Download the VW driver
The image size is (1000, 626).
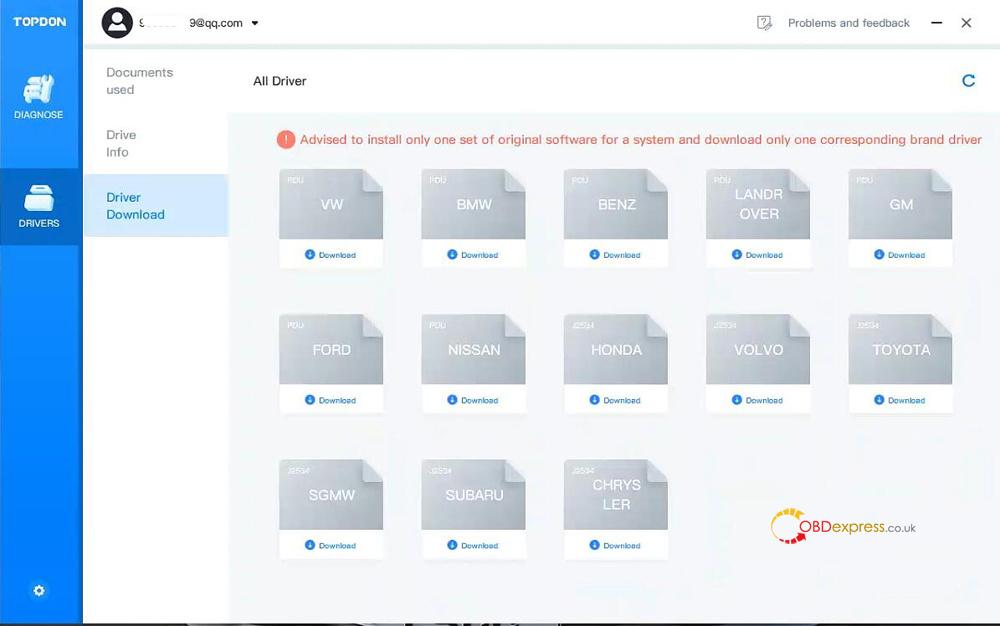(x=330, y=254)
